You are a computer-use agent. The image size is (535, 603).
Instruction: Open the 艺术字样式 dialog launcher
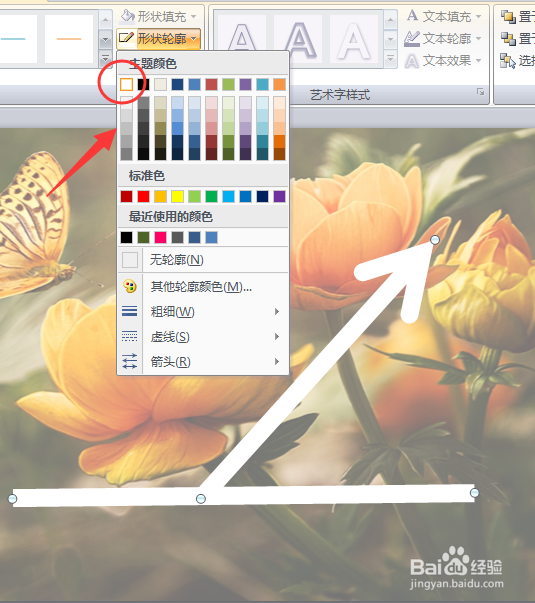(x=480, y=92)
